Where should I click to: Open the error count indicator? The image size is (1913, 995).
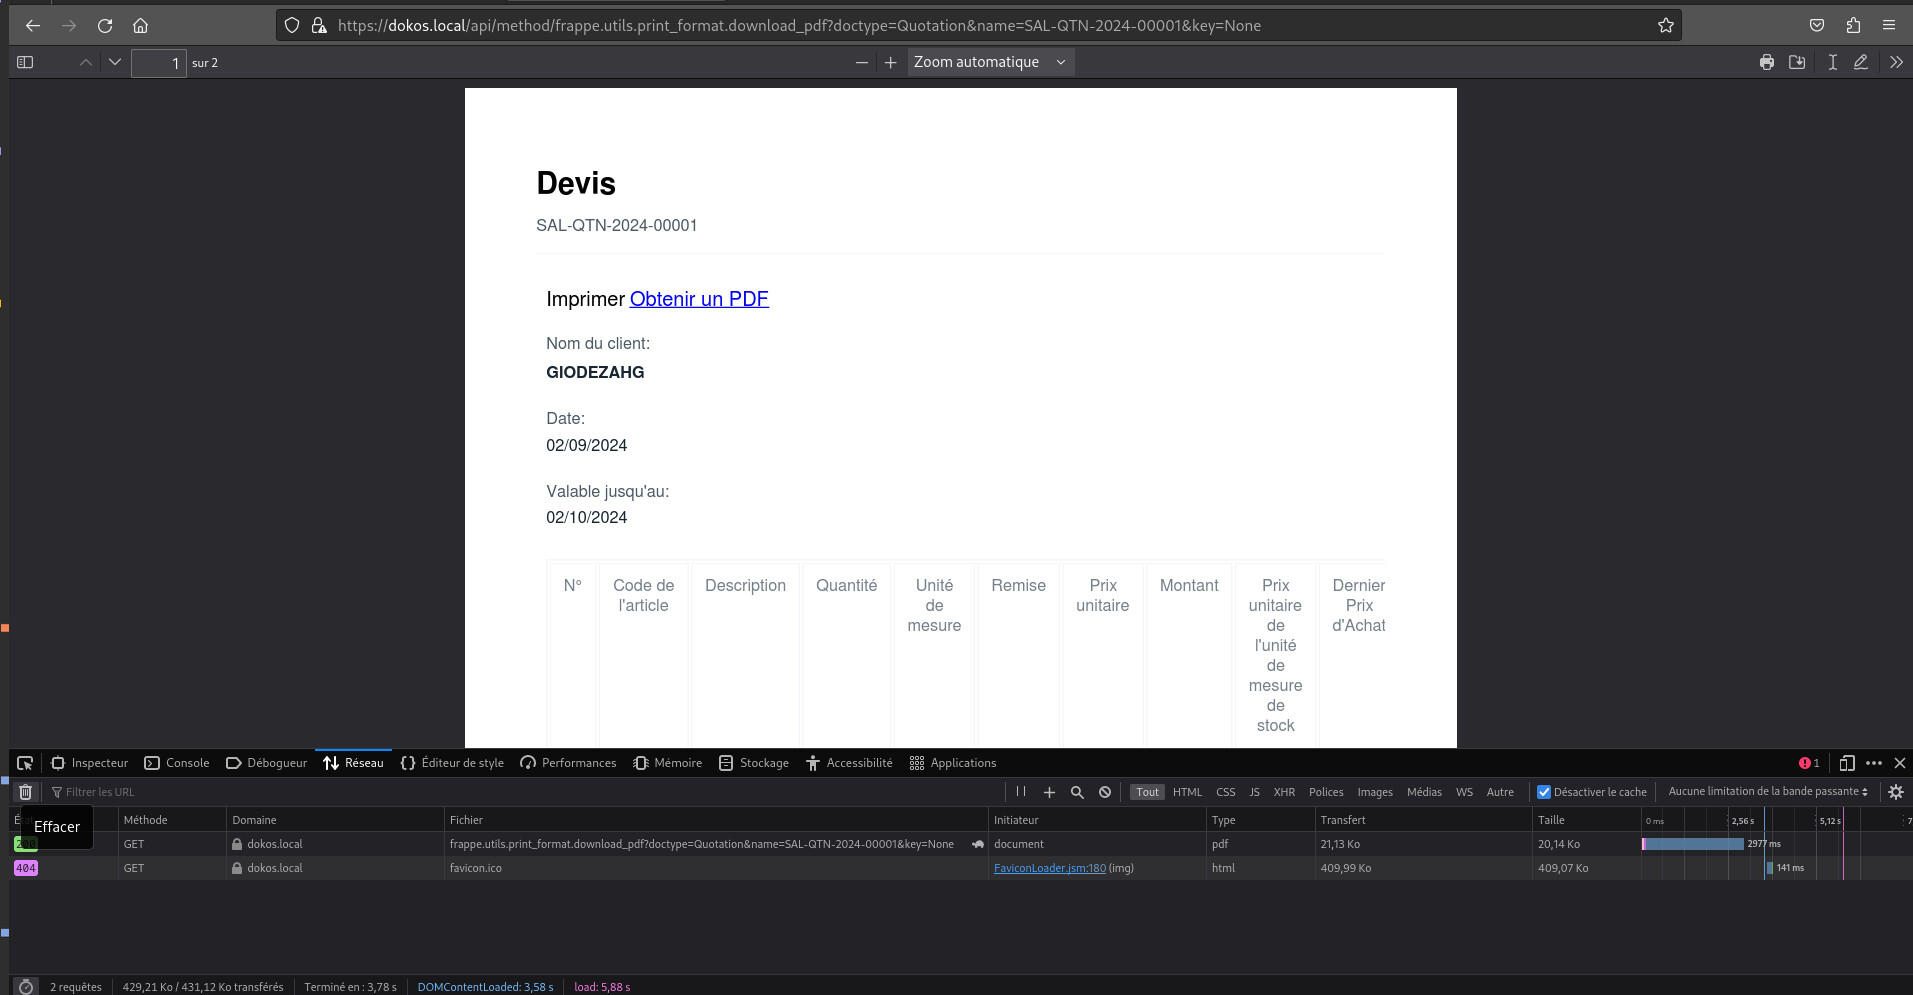pyautogui.click(x=1809, y=763)
